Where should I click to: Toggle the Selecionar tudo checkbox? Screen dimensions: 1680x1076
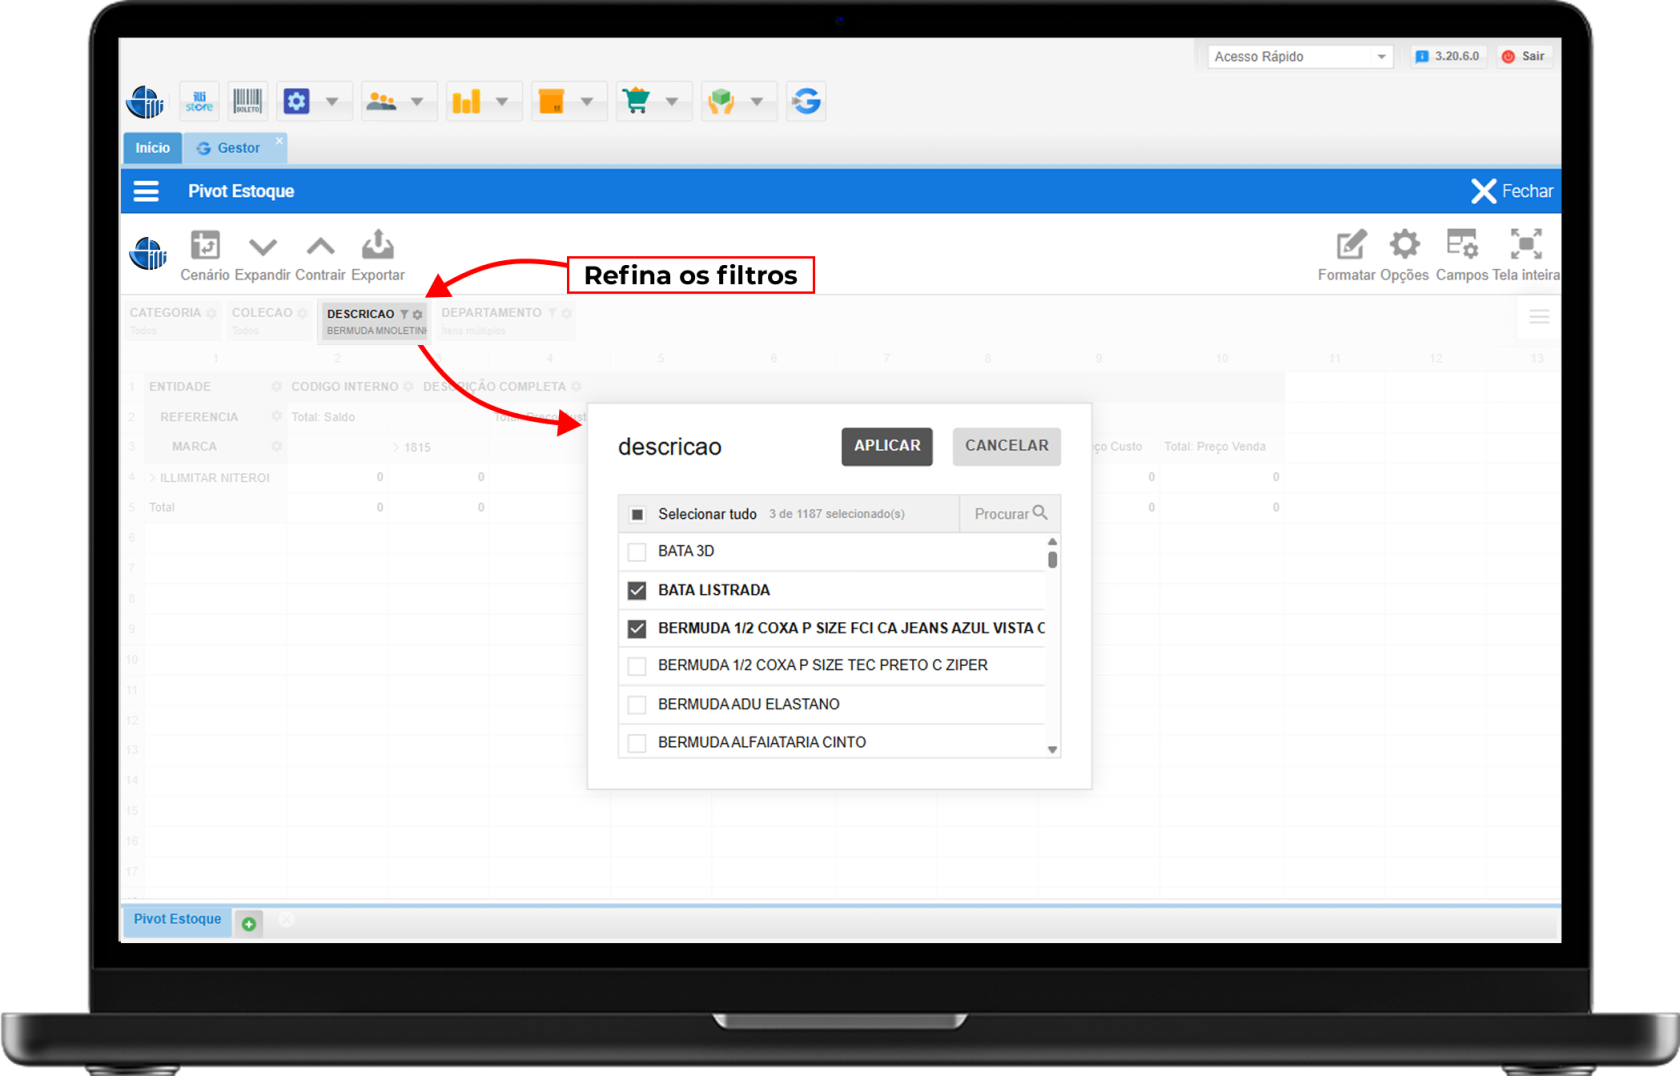click(x=637, y=514)
